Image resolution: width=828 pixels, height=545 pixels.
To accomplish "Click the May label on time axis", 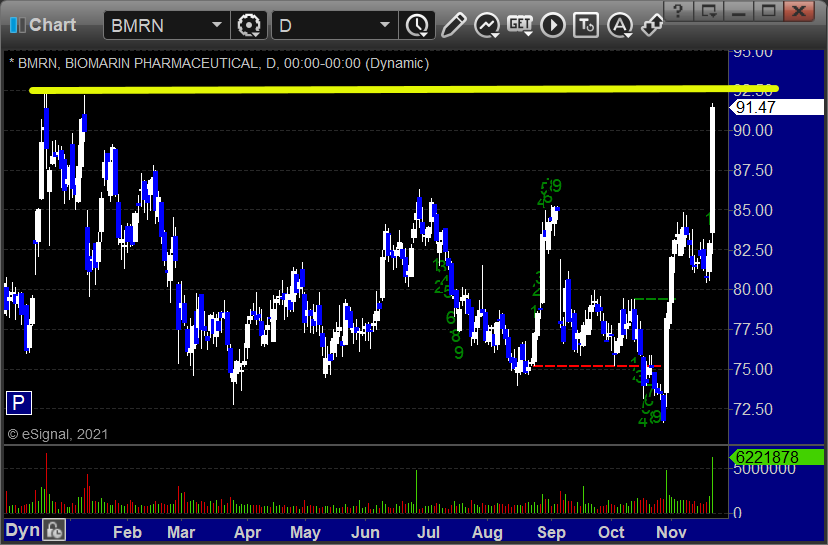I will pos(305,532).
